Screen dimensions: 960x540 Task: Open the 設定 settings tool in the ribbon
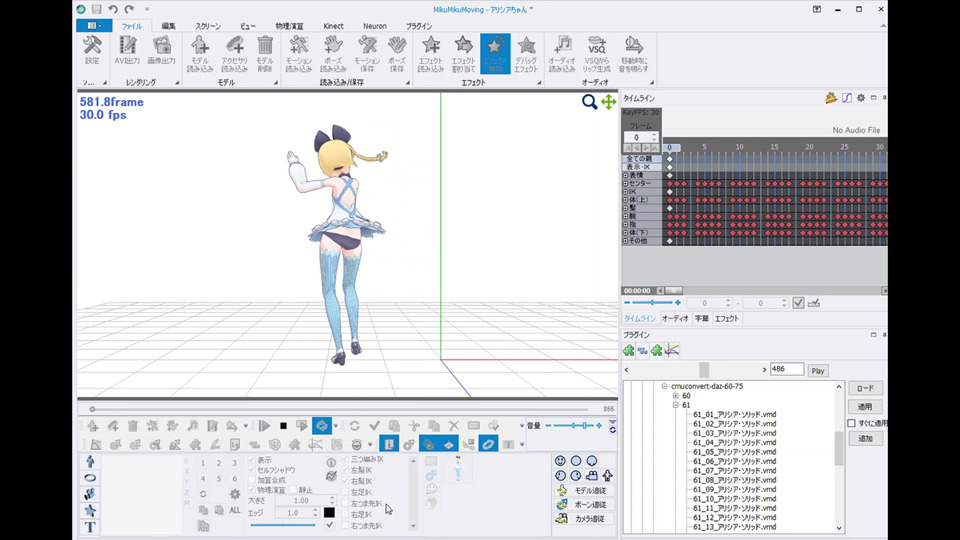92,50
